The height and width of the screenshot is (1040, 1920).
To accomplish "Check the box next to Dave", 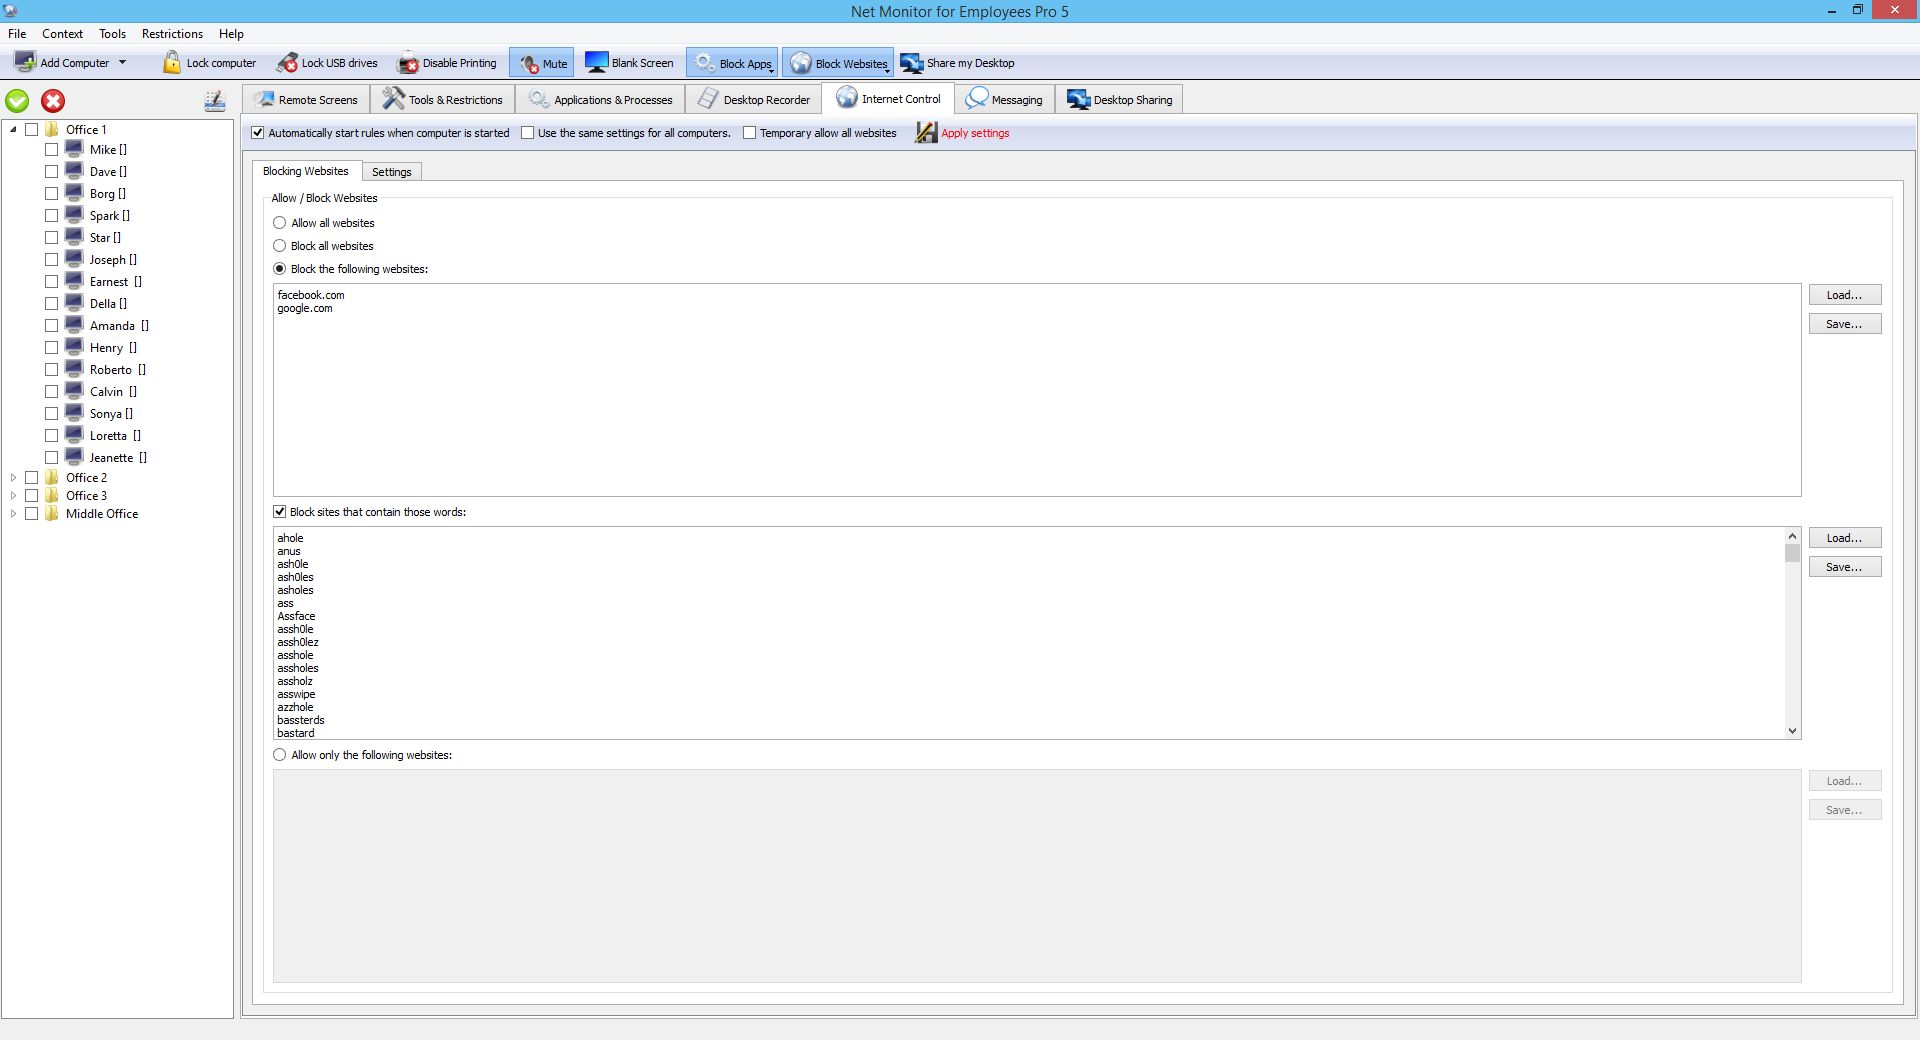I will pyautogui.click(x=51, y=171).
